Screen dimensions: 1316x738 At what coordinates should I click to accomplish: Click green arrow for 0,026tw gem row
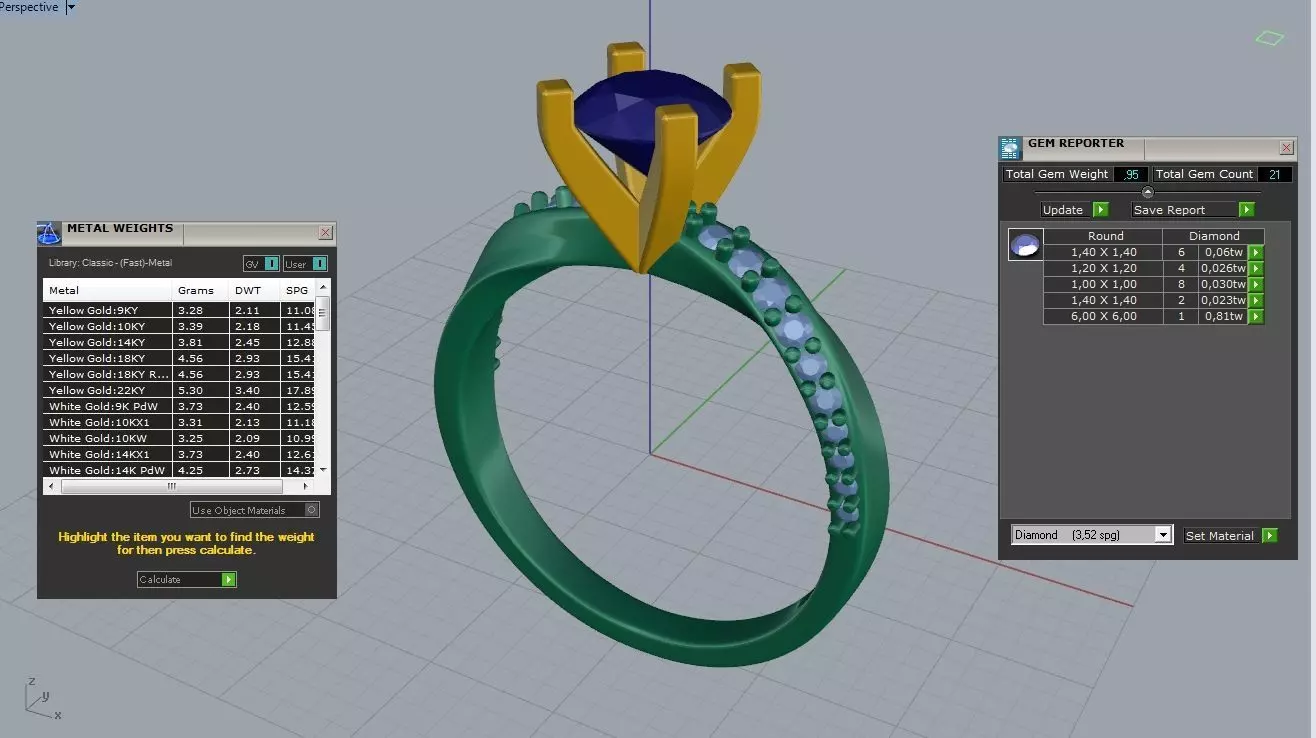pyautogui.click(x=1256, y=268)
